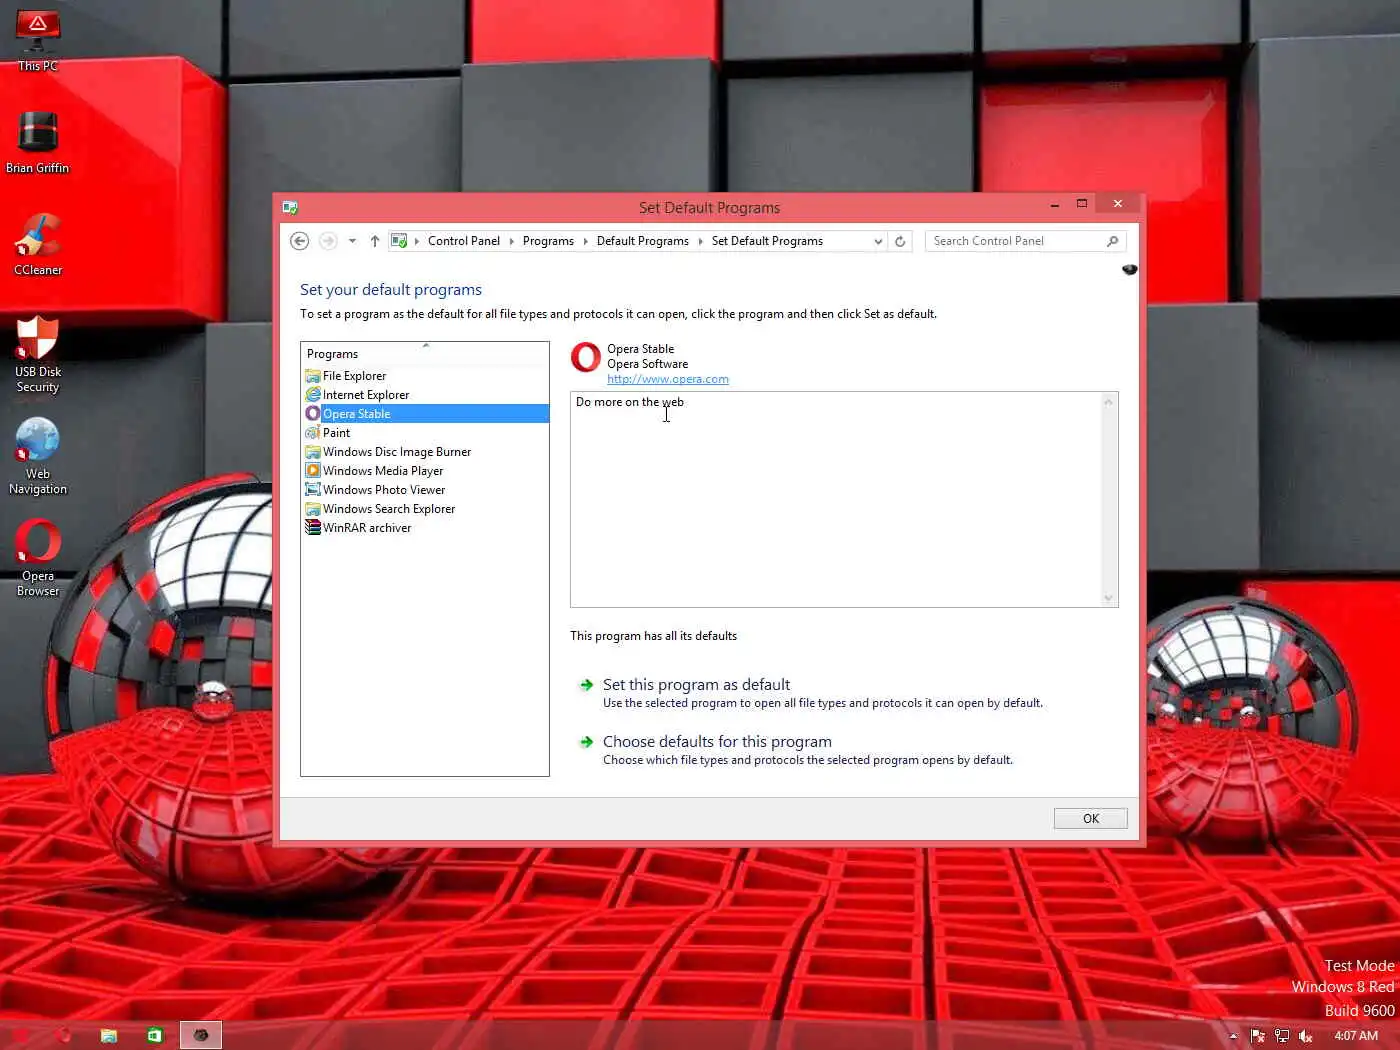Click "Do more on the web" description text
Image resolution: width=1400 pixels, height=1050 pixels.
click(630, 402)
